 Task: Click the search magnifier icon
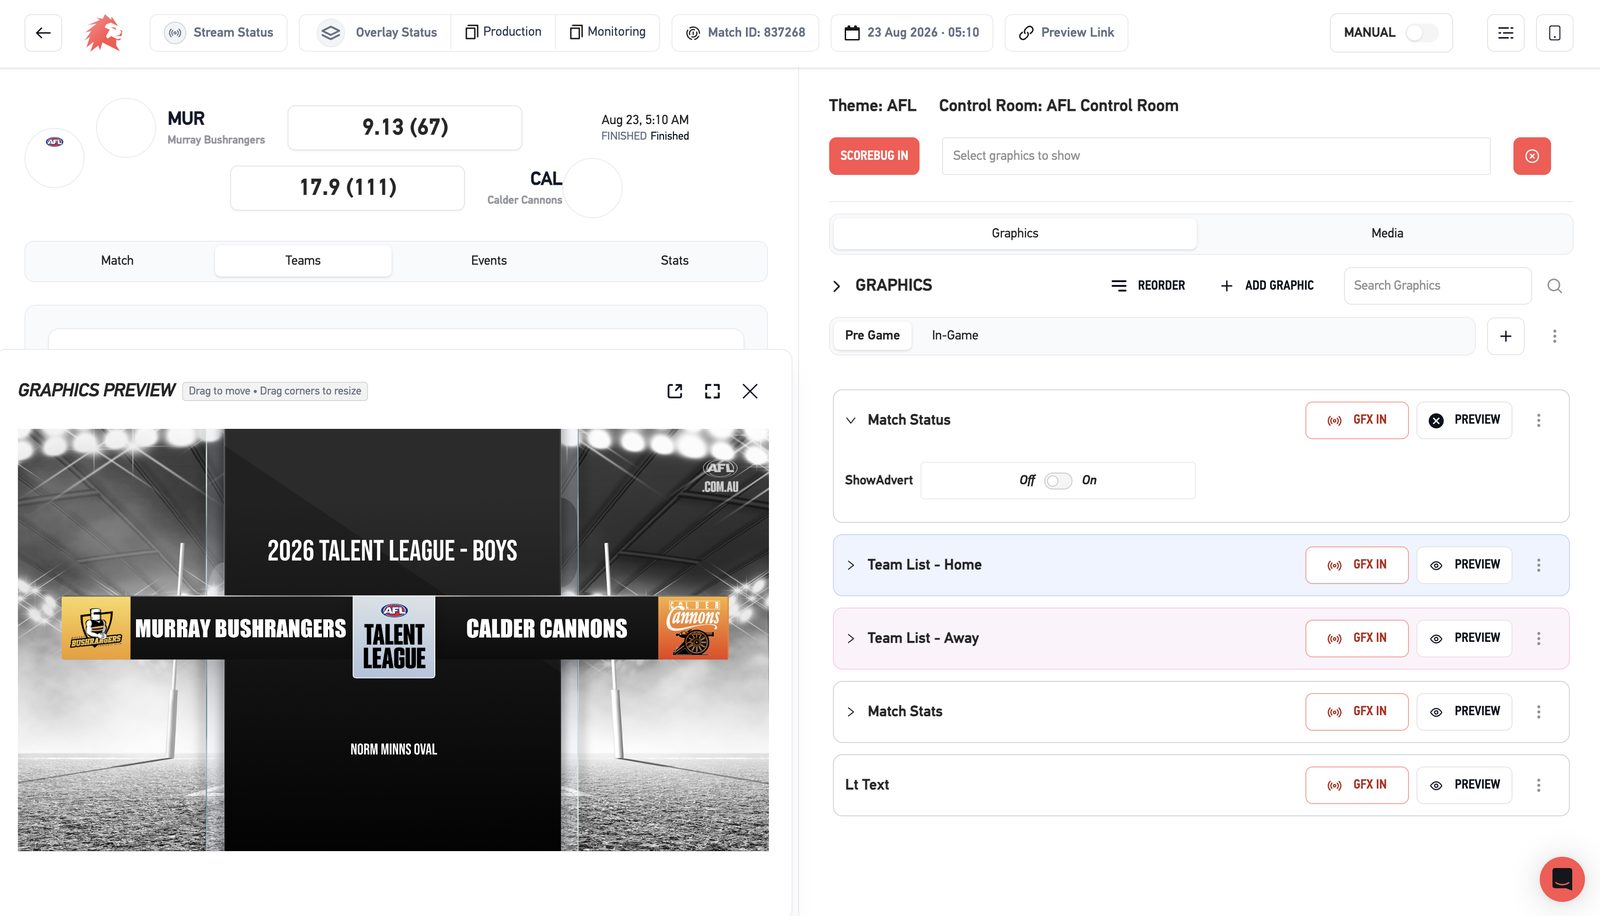(x=1555, y=286)
